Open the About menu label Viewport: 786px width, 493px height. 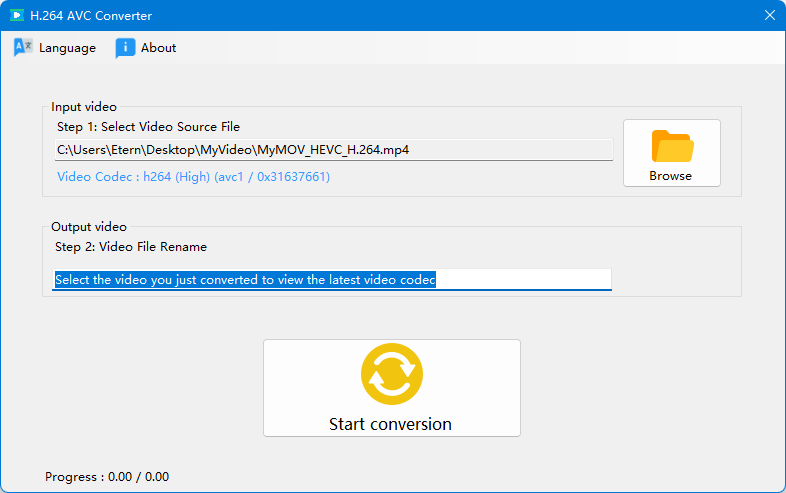[158, 48]
